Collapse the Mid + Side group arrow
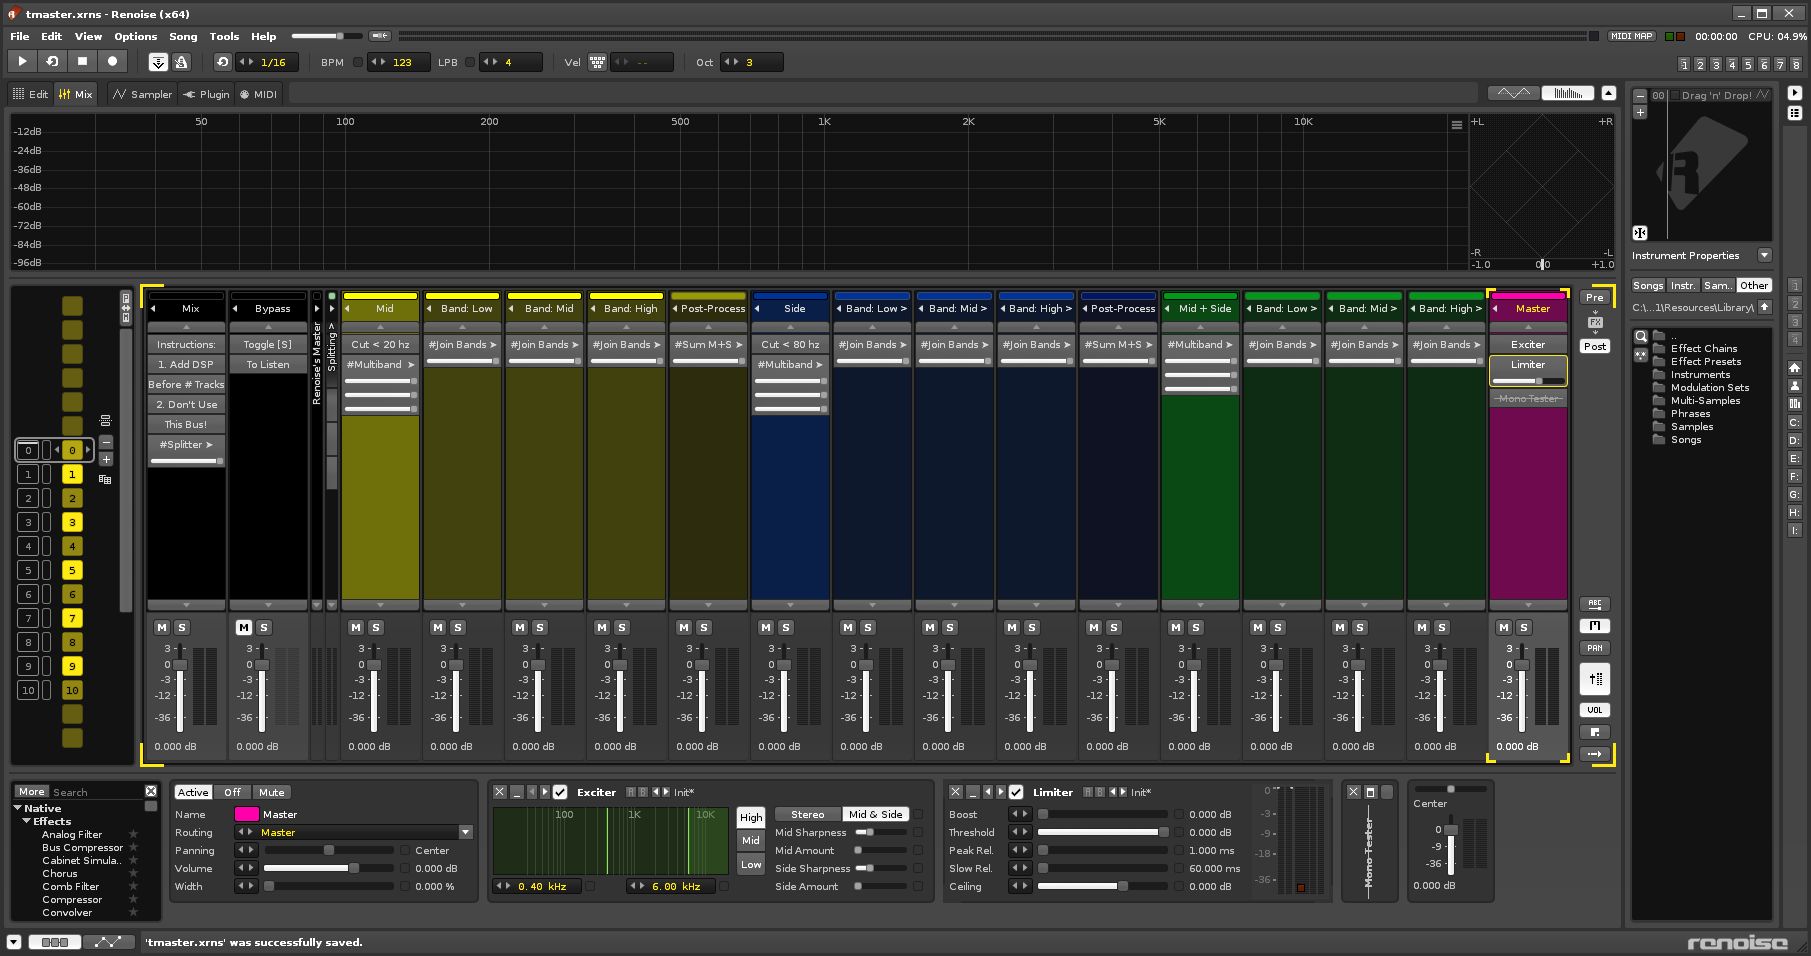The image size is (1811, 956). [1167, 308]
